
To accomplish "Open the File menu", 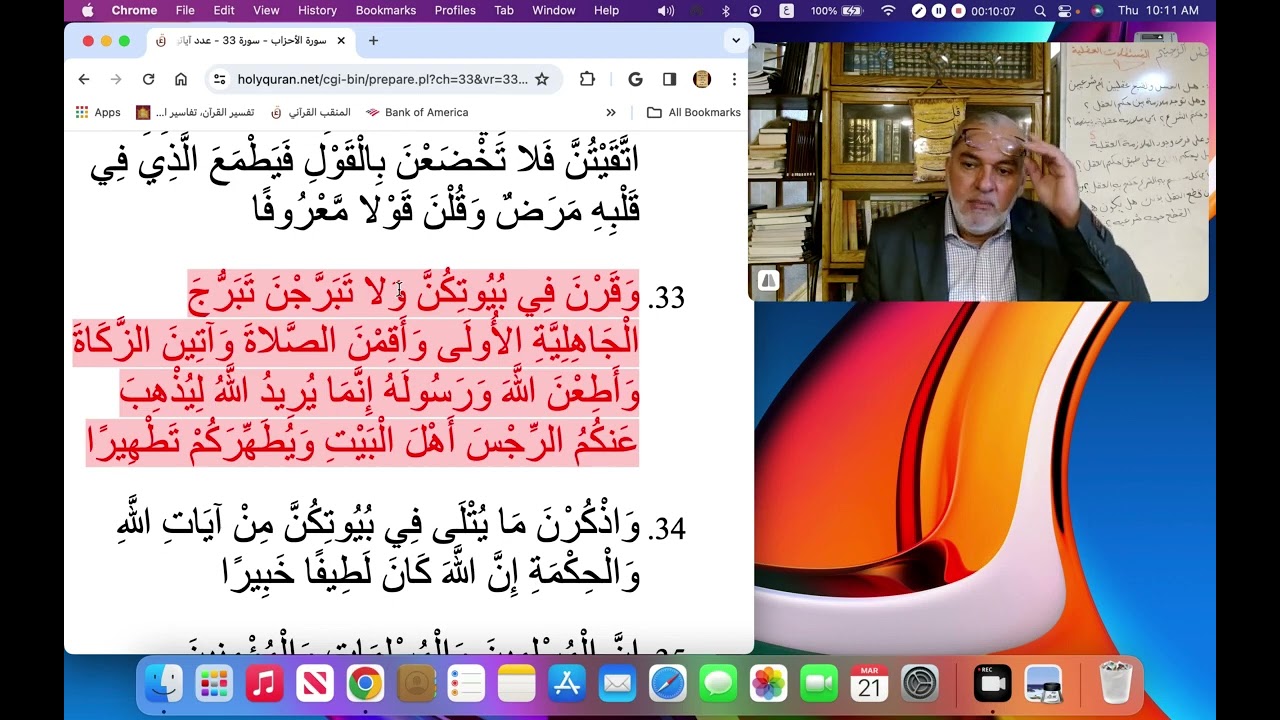I will (x=185, y=11).
